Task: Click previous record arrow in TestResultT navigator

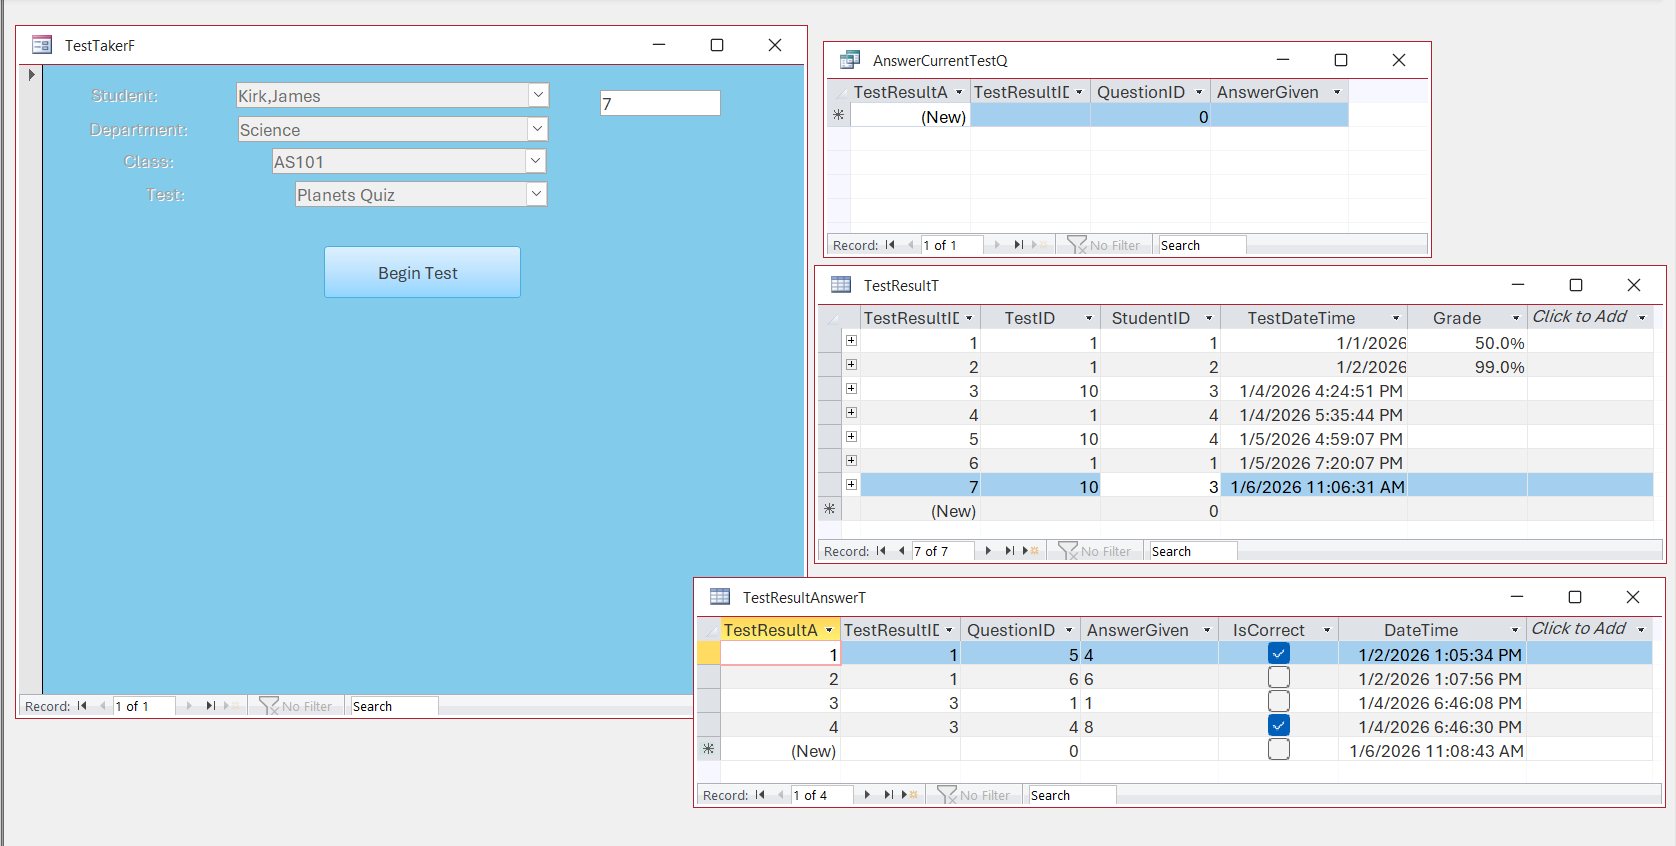Action: 901,551
